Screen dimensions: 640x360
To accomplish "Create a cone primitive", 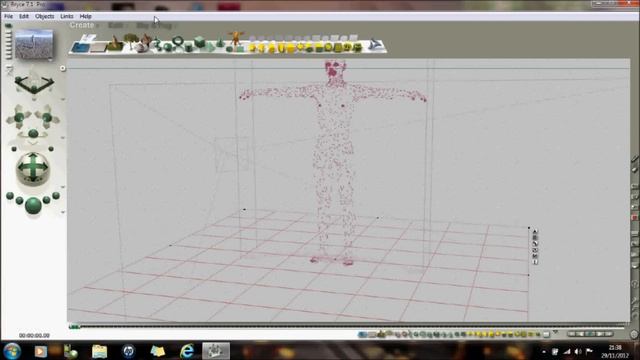I will 220,42.
